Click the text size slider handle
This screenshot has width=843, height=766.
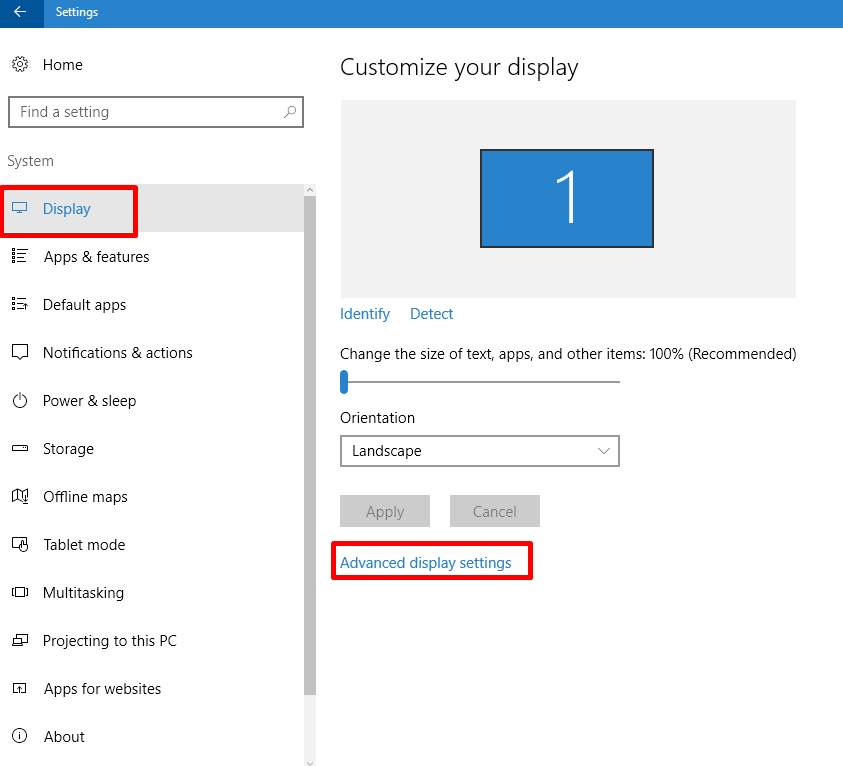pos(344,381)
